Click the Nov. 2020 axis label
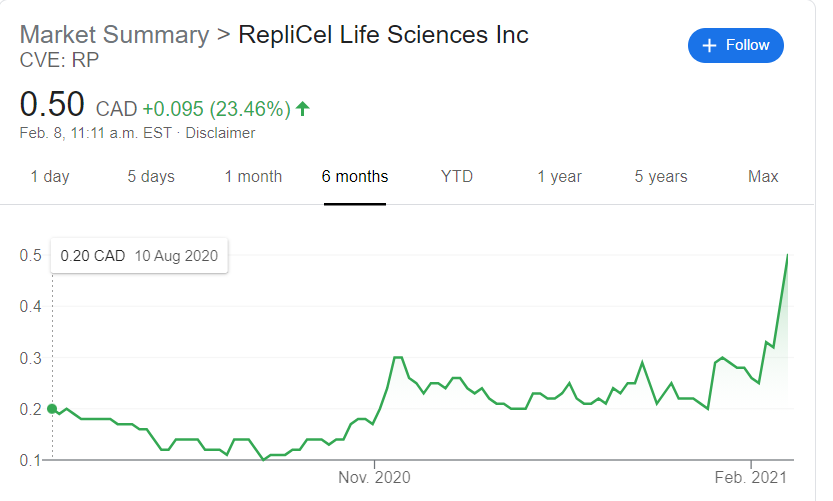 pyautogui.click(x=374, y=478)
